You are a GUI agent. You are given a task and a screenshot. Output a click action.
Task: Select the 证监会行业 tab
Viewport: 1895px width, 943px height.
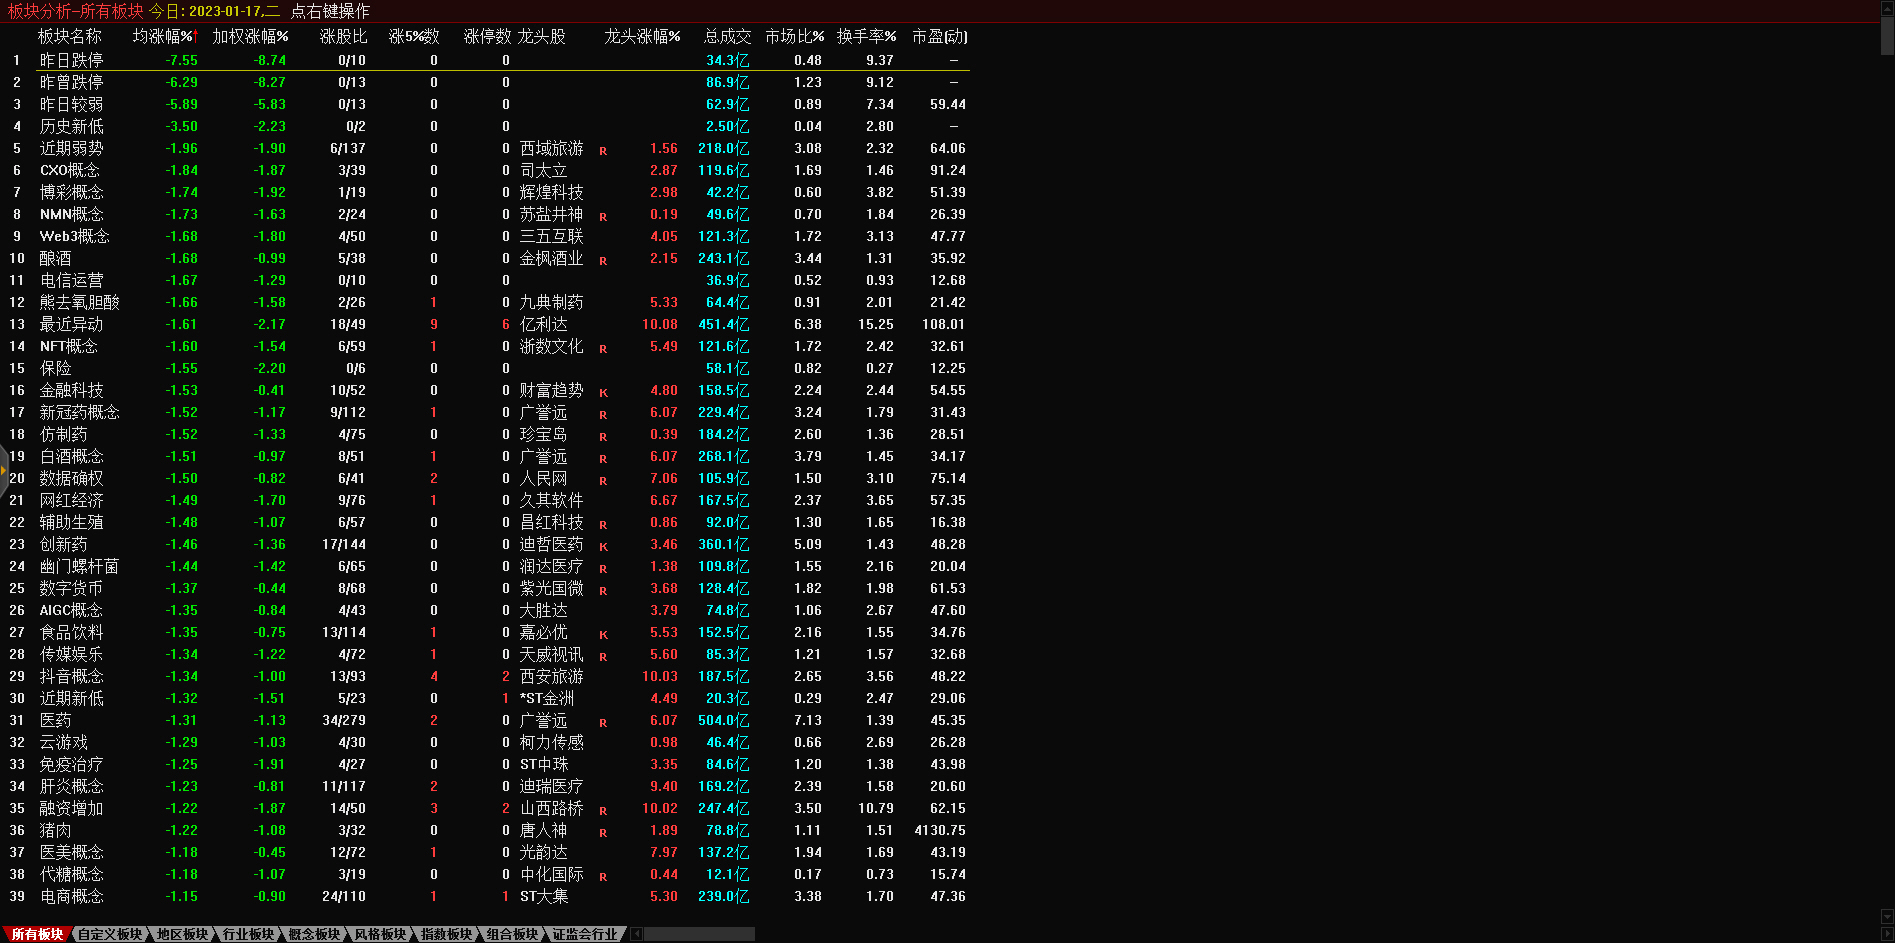(x=585, y=934)
